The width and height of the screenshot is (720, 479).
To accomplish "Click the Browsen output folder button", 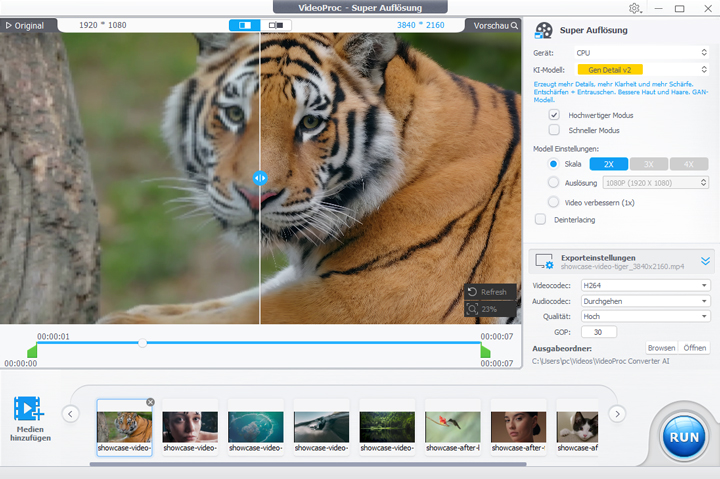I will tap(661, 348).
